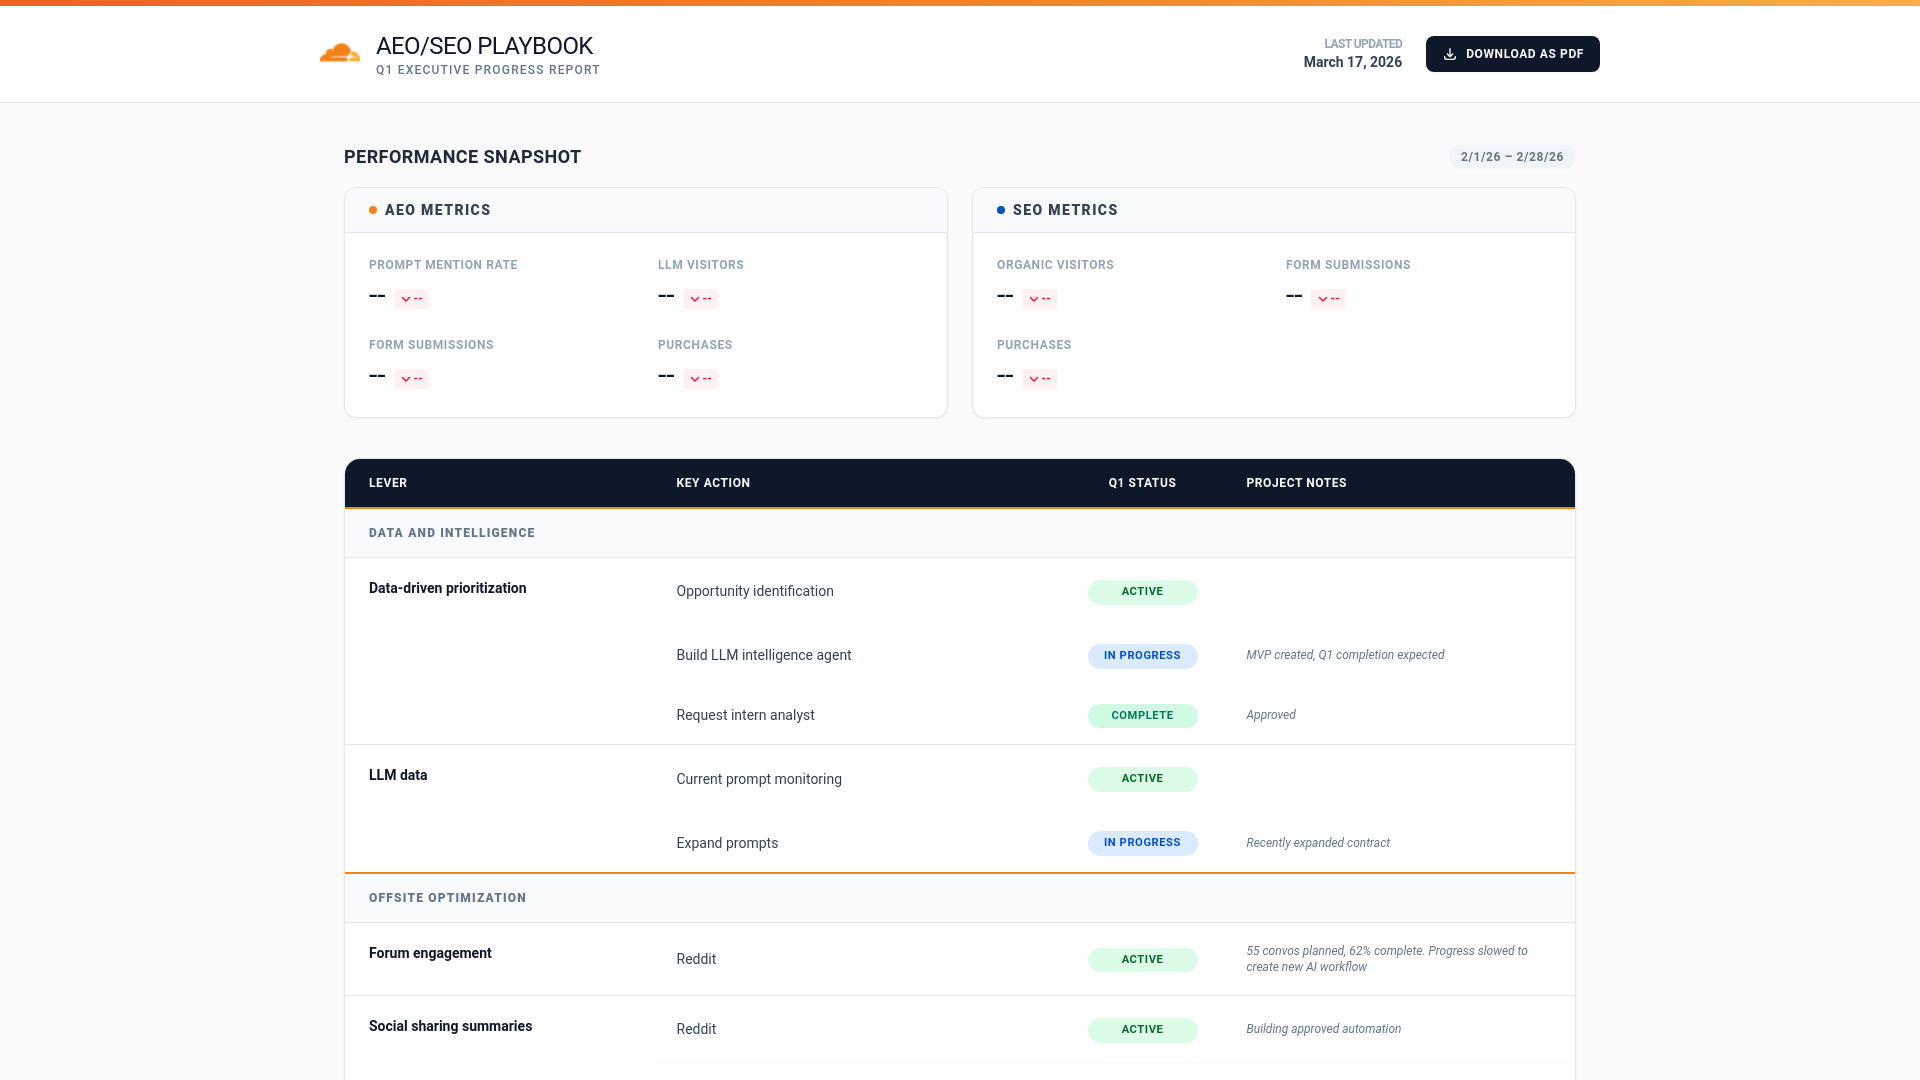Select the 2/1/26 – 2/28/26 date range pill

[1512, 157]
